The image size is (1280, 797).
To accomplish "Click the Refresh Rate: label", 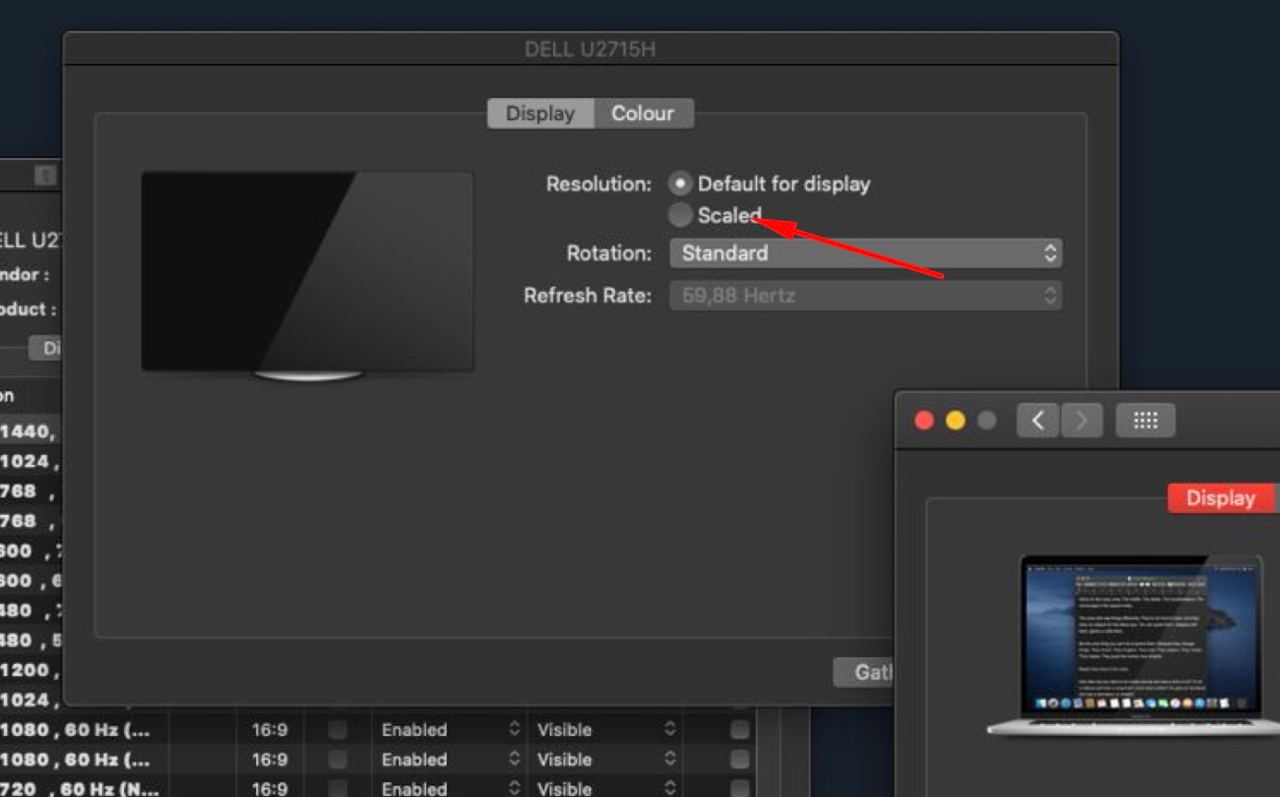I will [588, 296].
